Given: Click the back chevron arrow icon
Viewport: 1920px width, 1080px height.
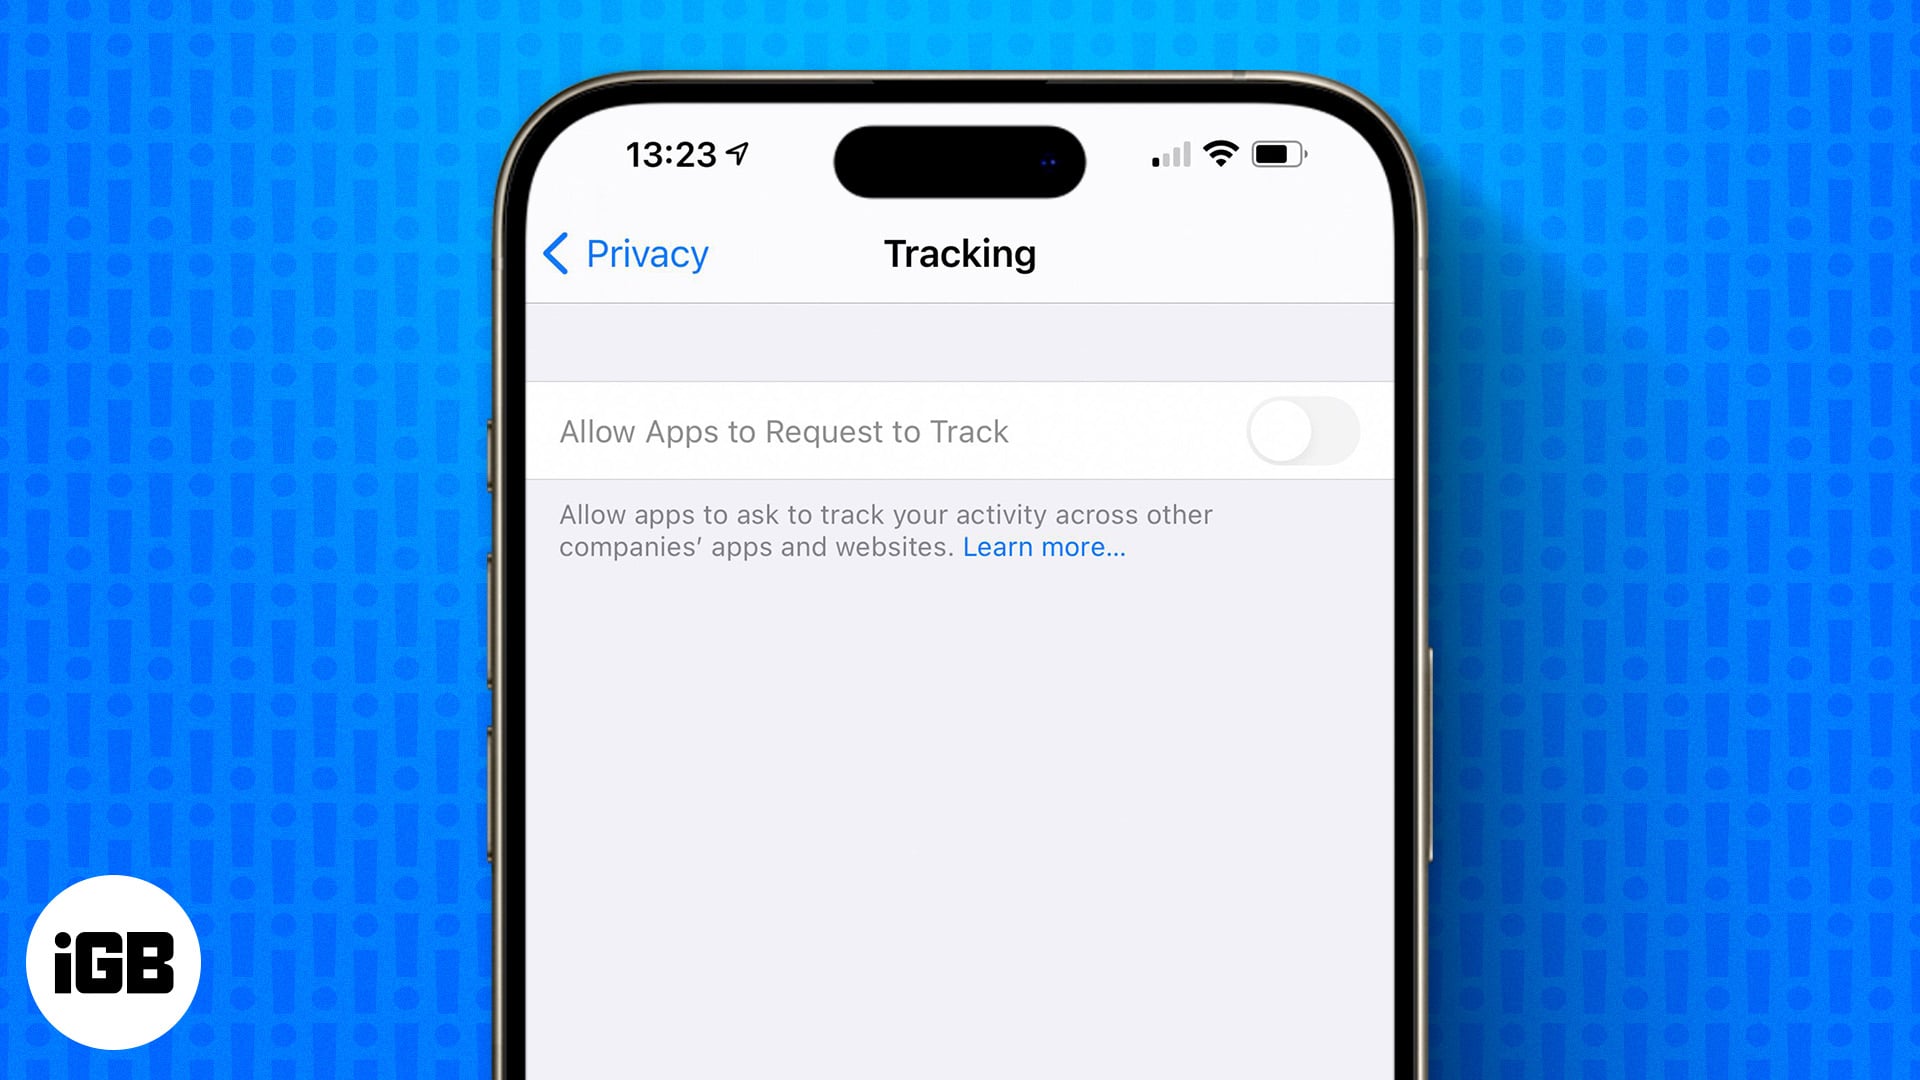Looking at the screenshot, I should 558,252.
